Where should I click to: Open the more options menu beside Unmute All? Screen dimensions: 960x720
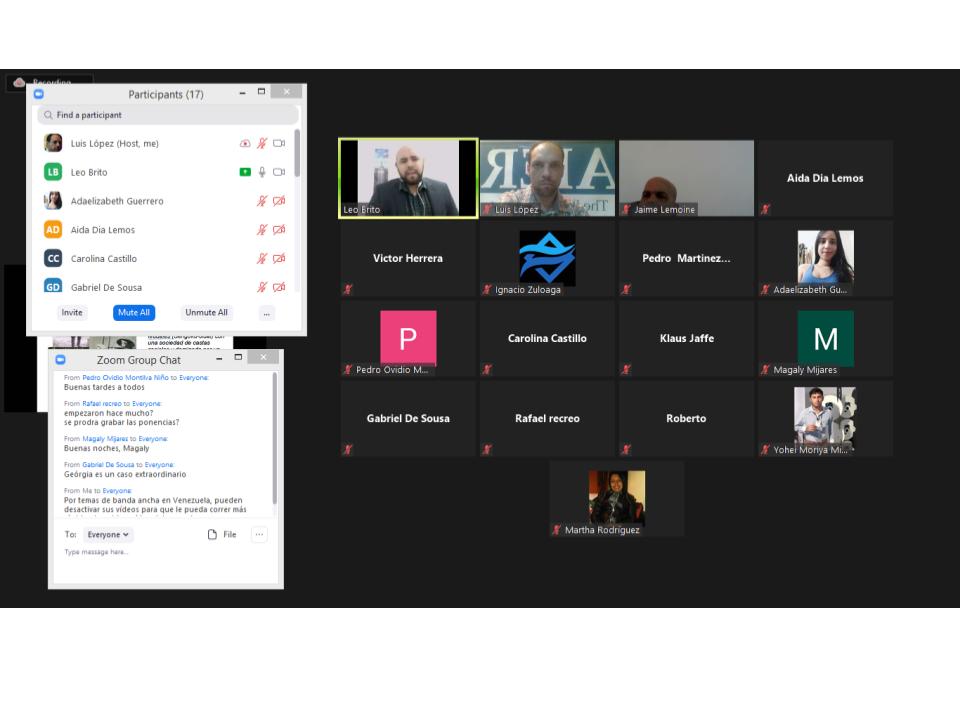[266, 313]
